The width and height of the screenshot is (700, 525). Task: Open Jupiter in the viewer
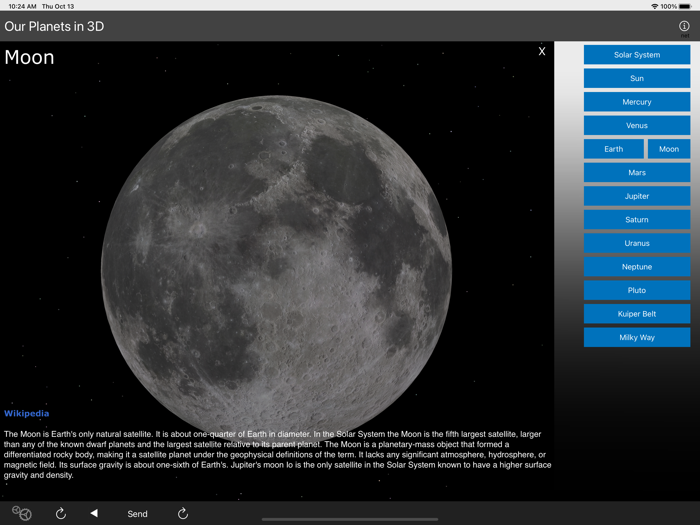(x=636, y=196)
